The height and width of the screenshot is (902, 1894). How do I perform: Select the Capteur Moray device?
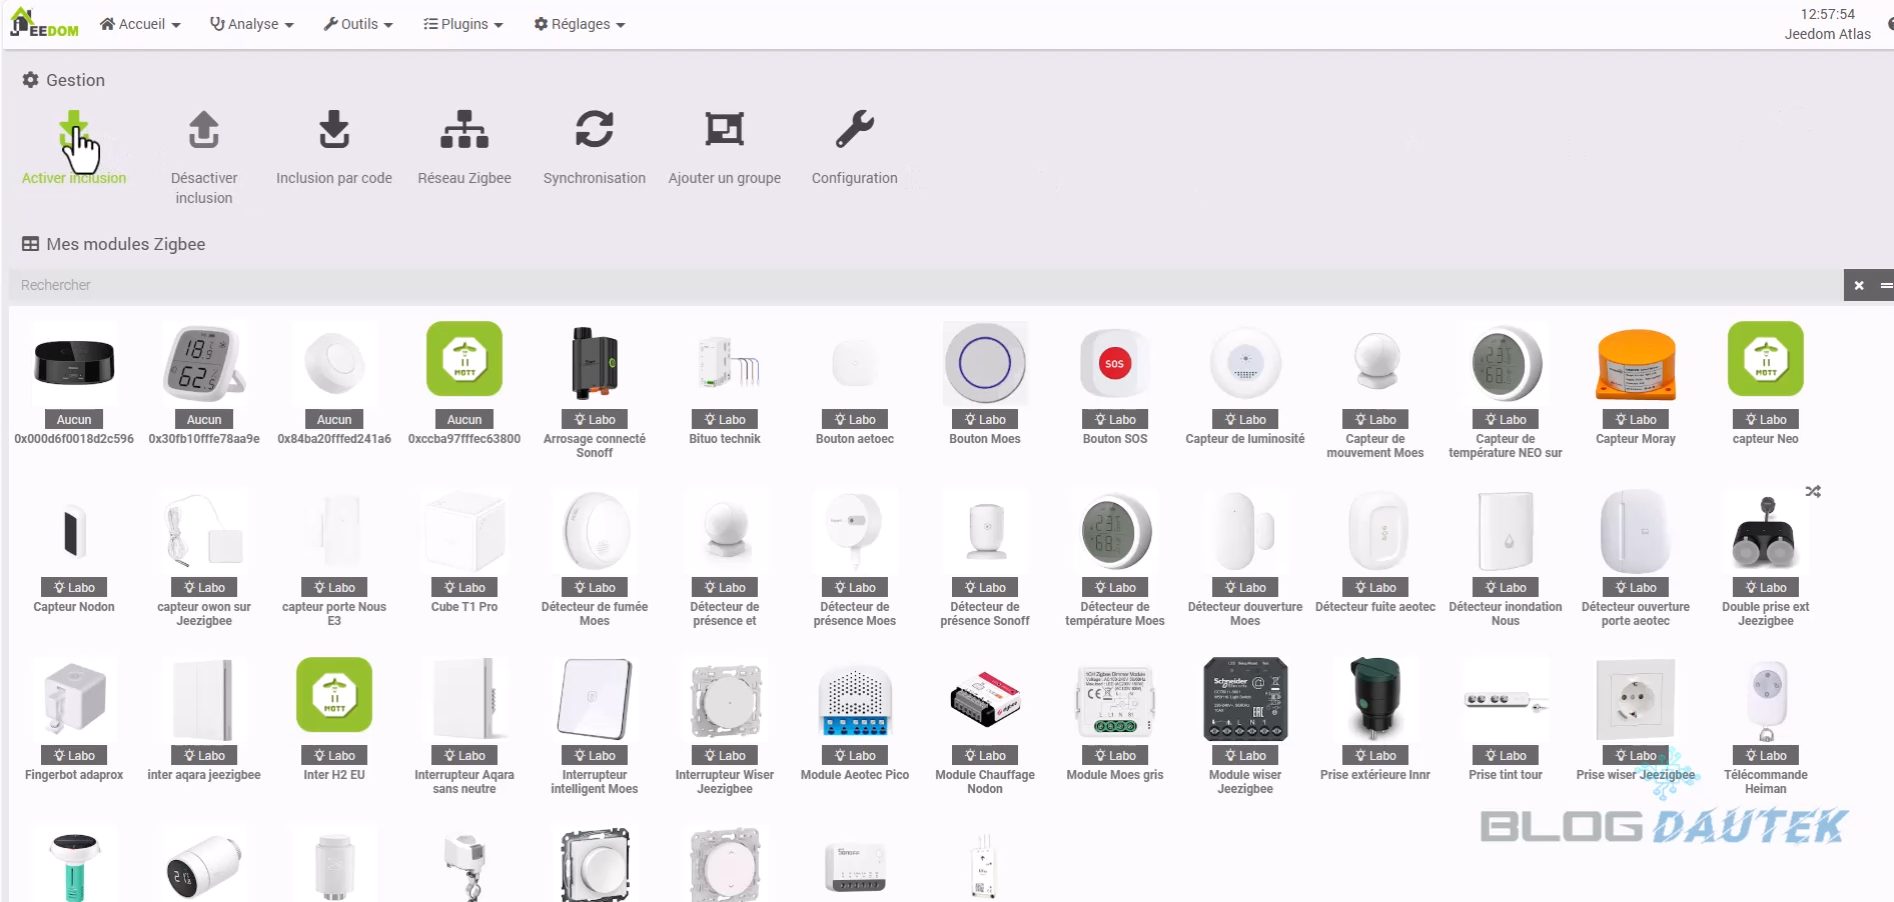(x=1635, y=365)
